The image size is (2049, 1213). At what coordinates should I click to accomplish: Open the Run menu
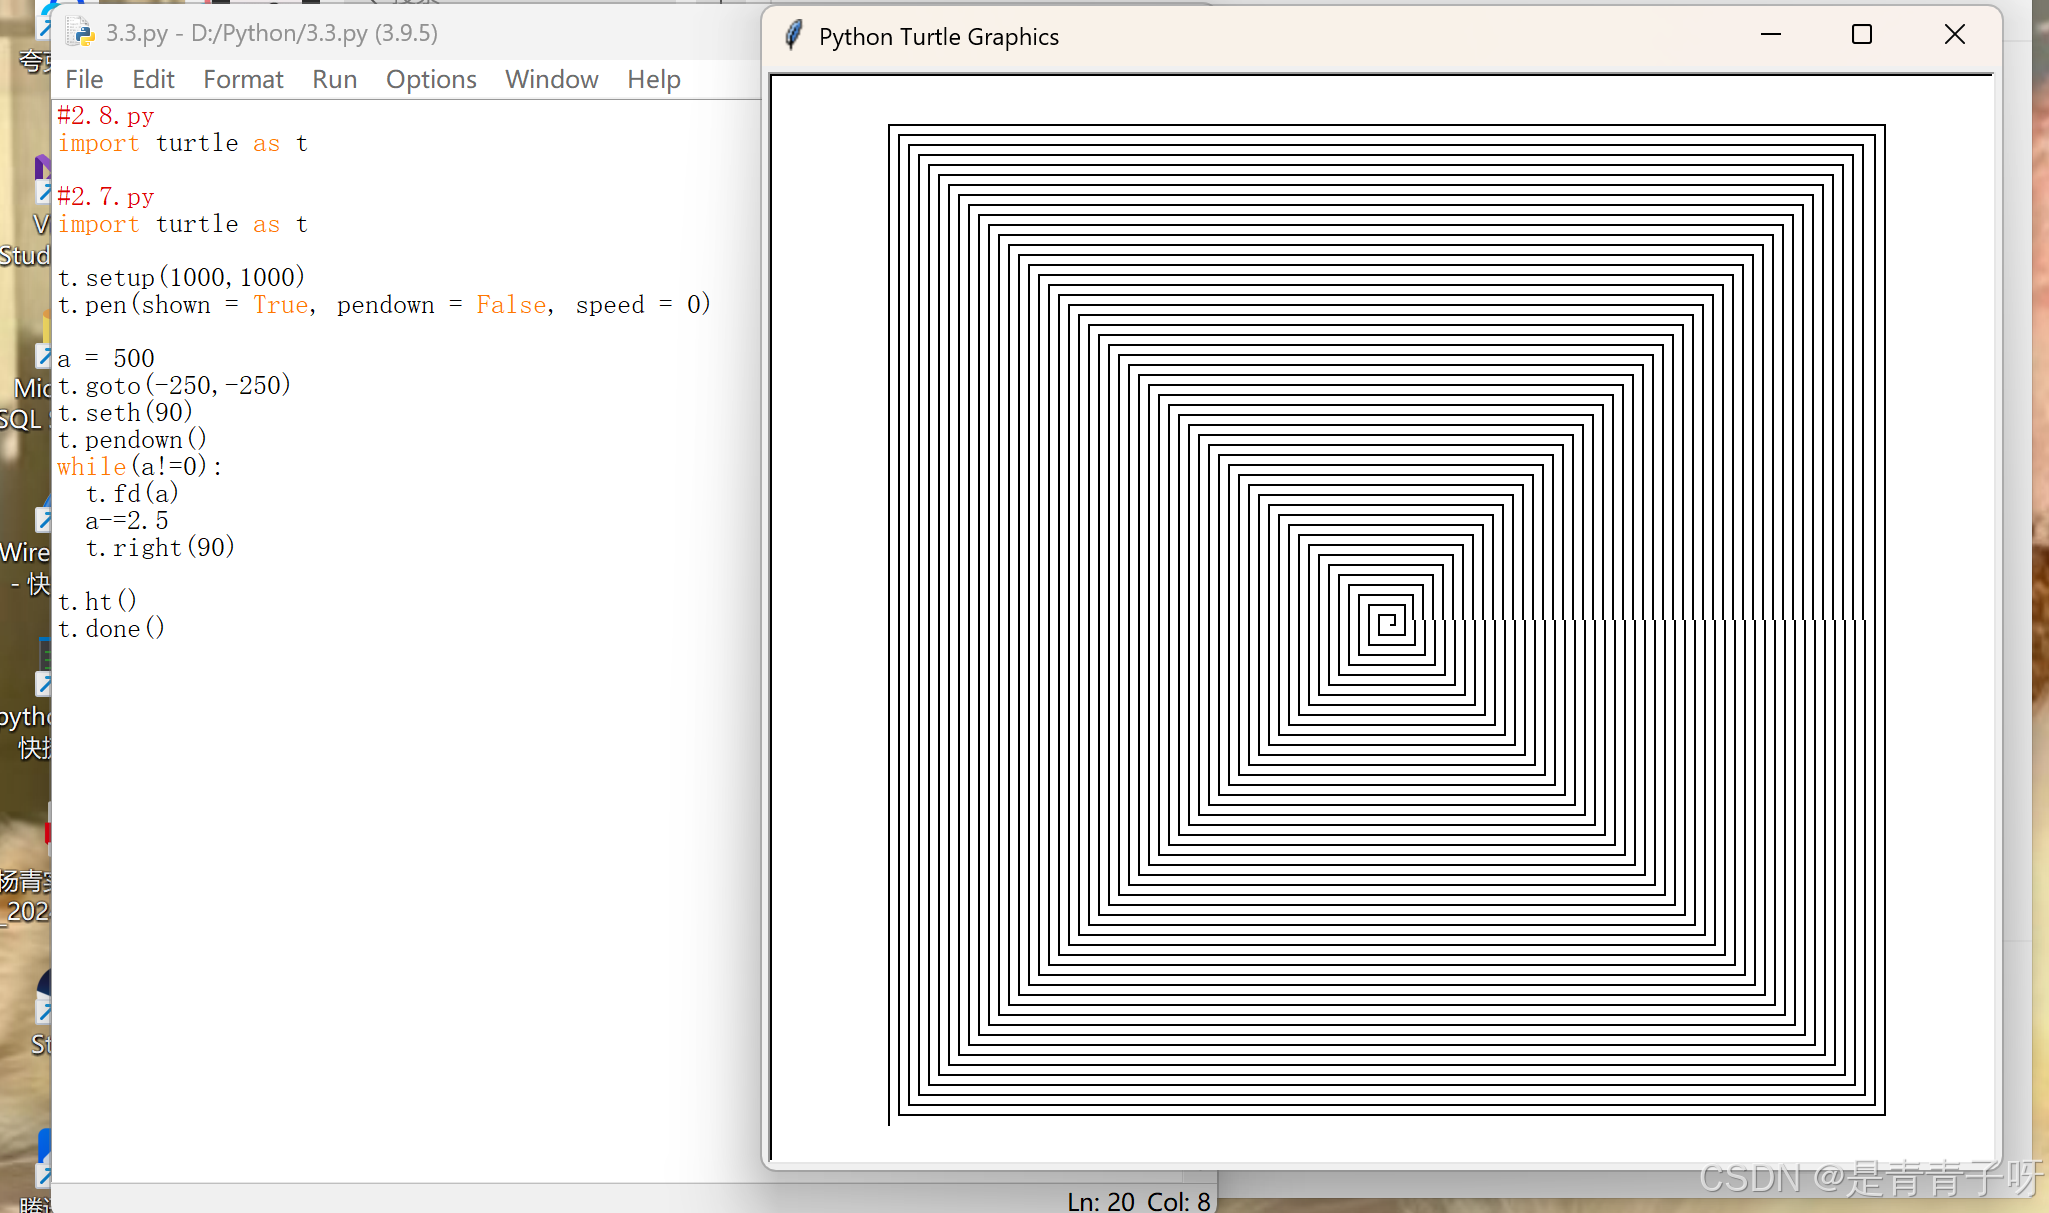334,79
